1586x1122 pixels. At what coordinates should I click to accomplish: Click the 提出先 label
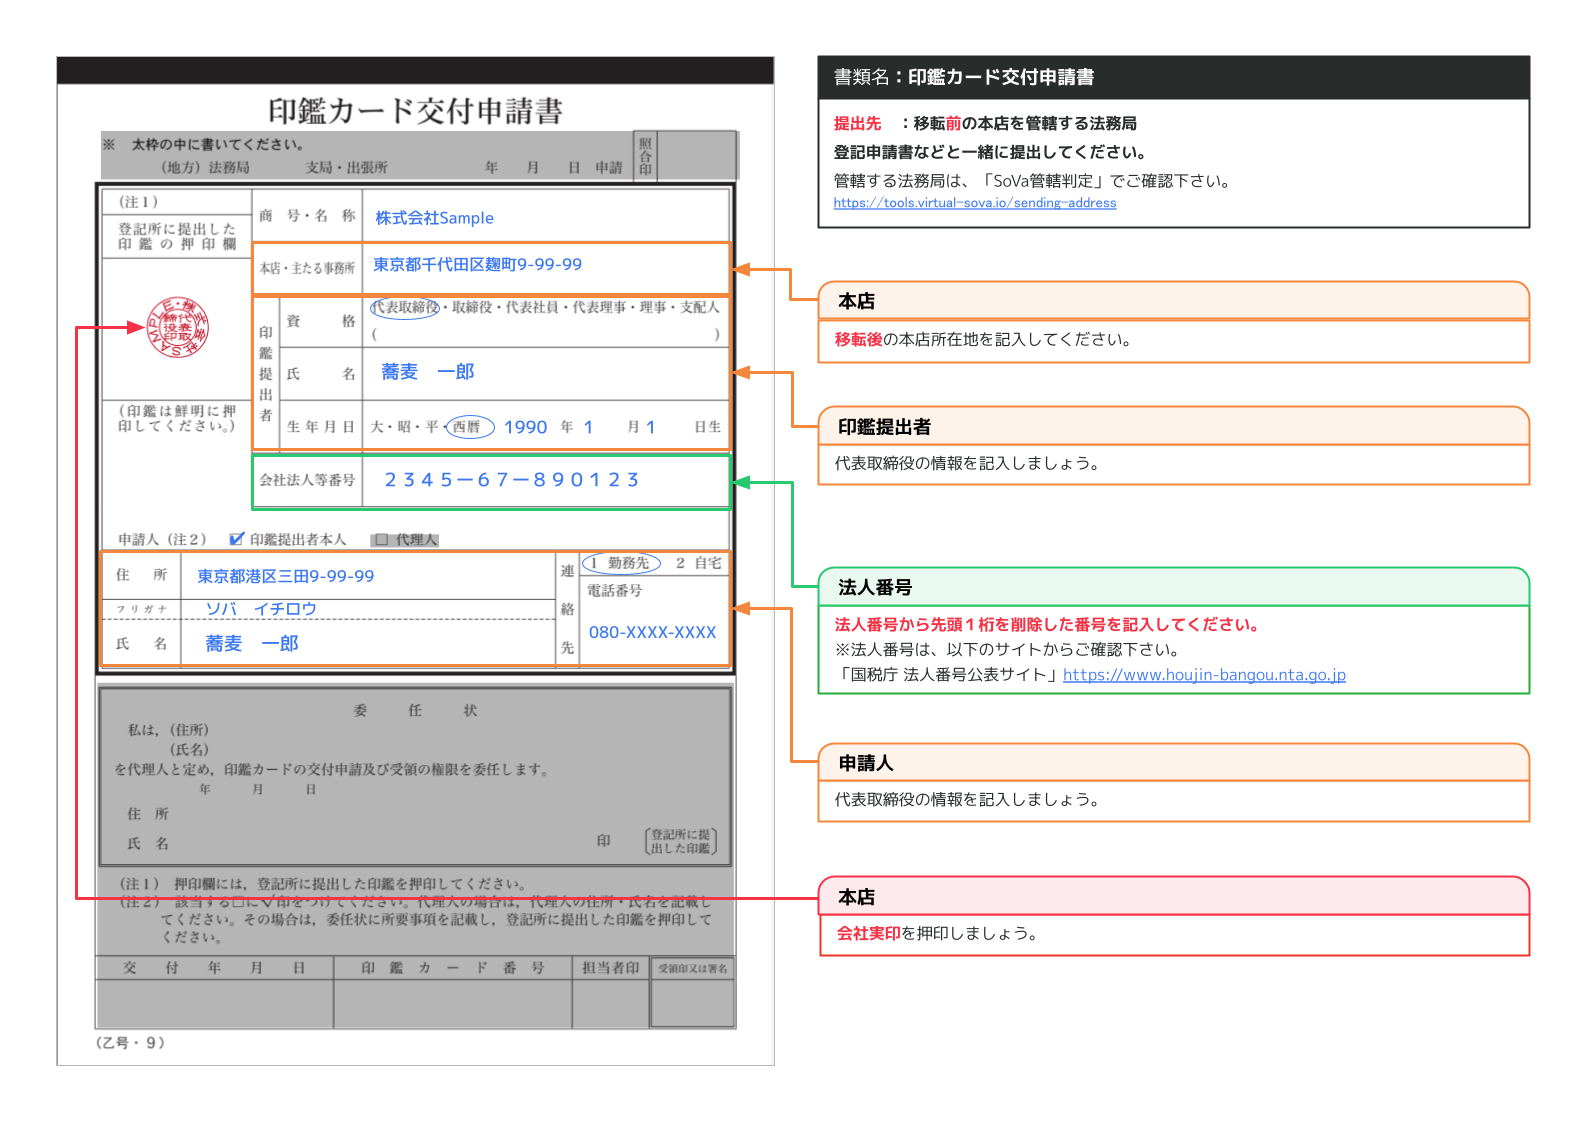(x=858, y=124)
